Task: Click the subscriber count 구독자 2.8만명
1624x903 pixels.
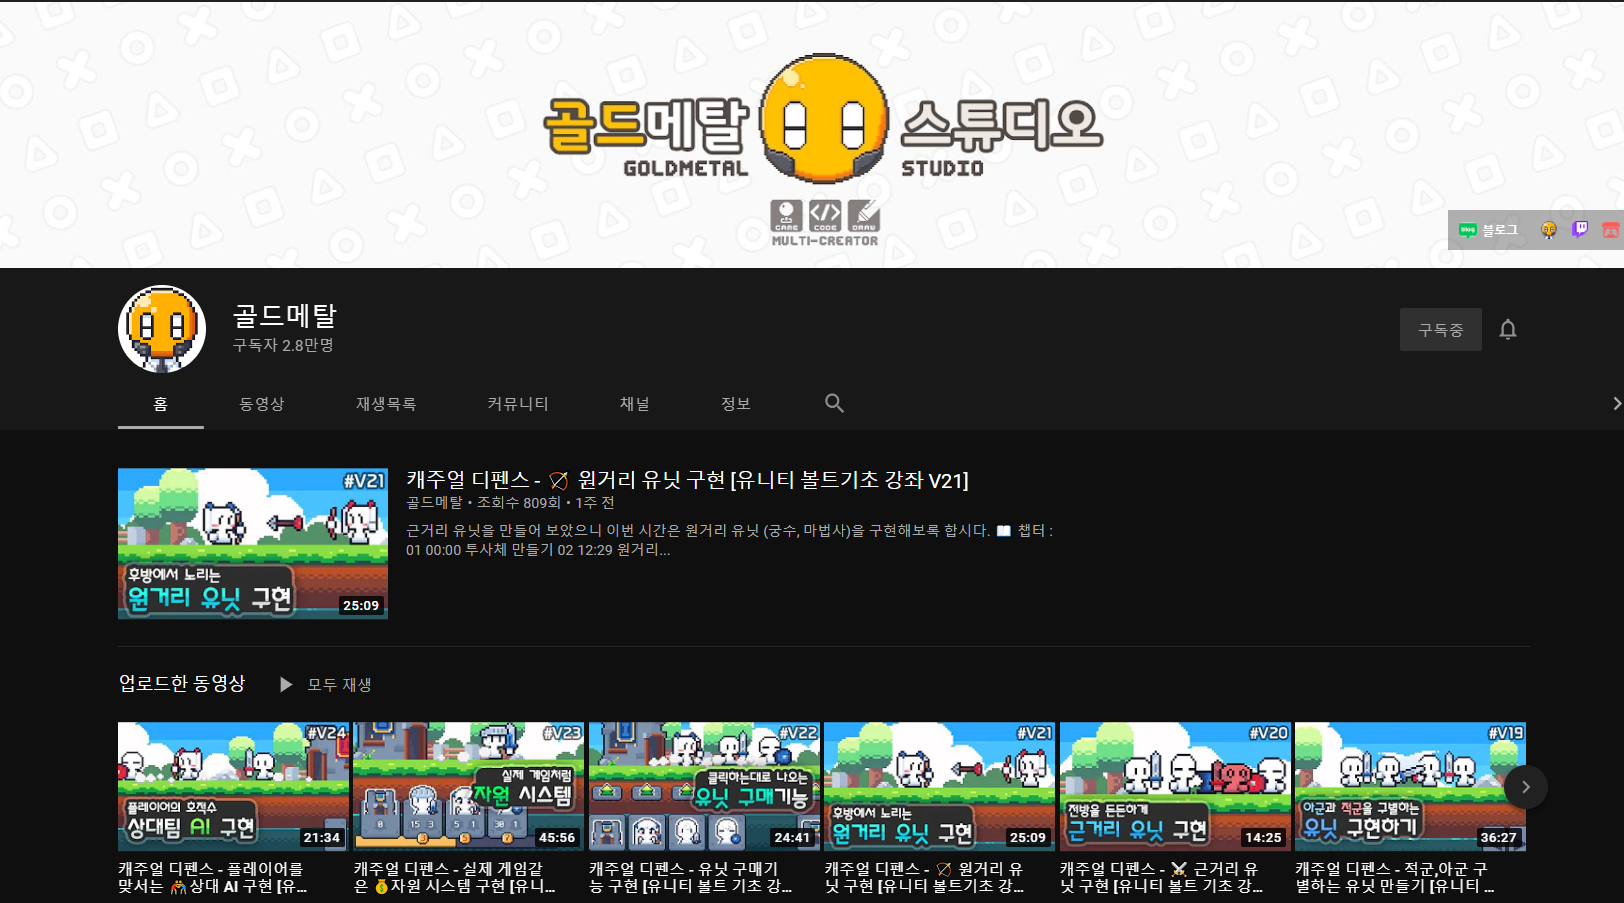Action: tap(283, 345)
